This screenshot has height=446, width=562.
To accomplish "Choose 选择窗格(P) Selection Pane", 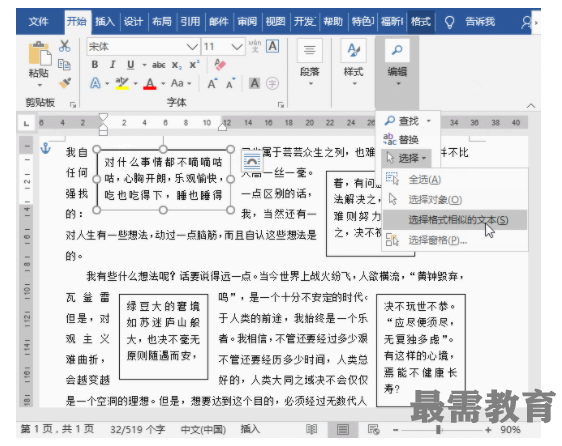I will click(454, 240).
